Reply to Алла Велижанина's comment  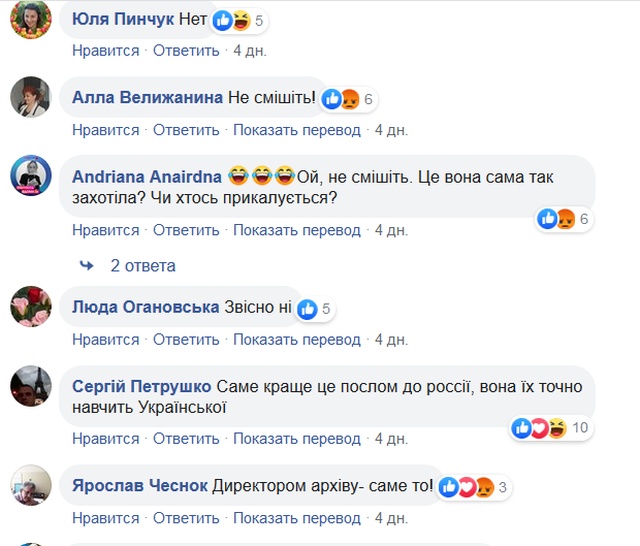coord(186,130)
